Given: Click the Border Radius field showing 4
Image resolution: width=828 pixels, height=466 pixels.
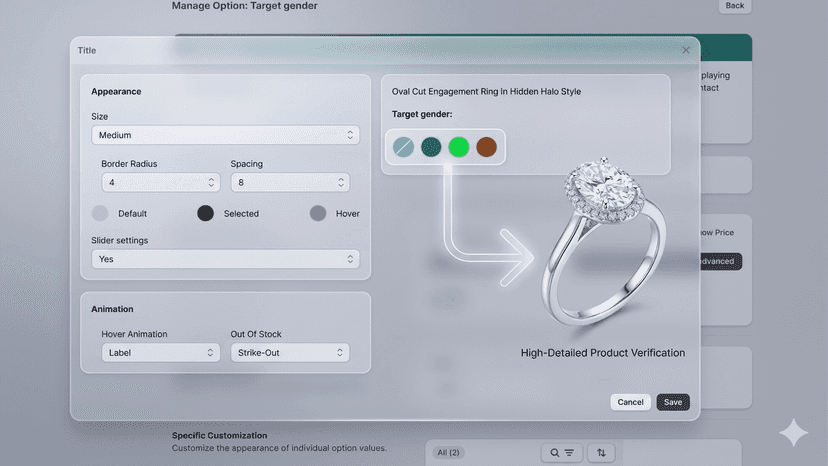Looking at the screenshot, I should coord(161,182).
